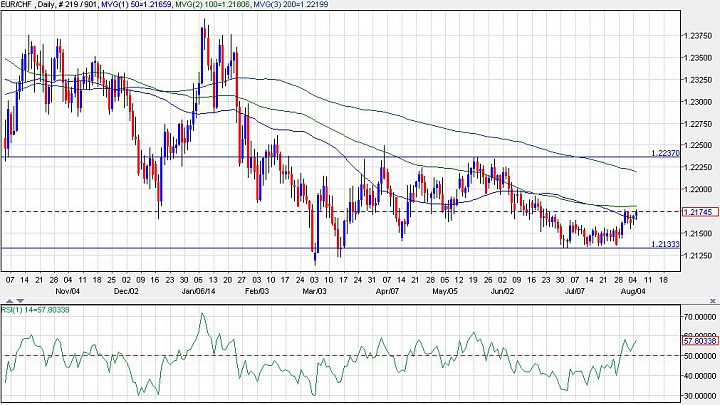Click the 40.00000 RSI axis label

pos(700,376)
